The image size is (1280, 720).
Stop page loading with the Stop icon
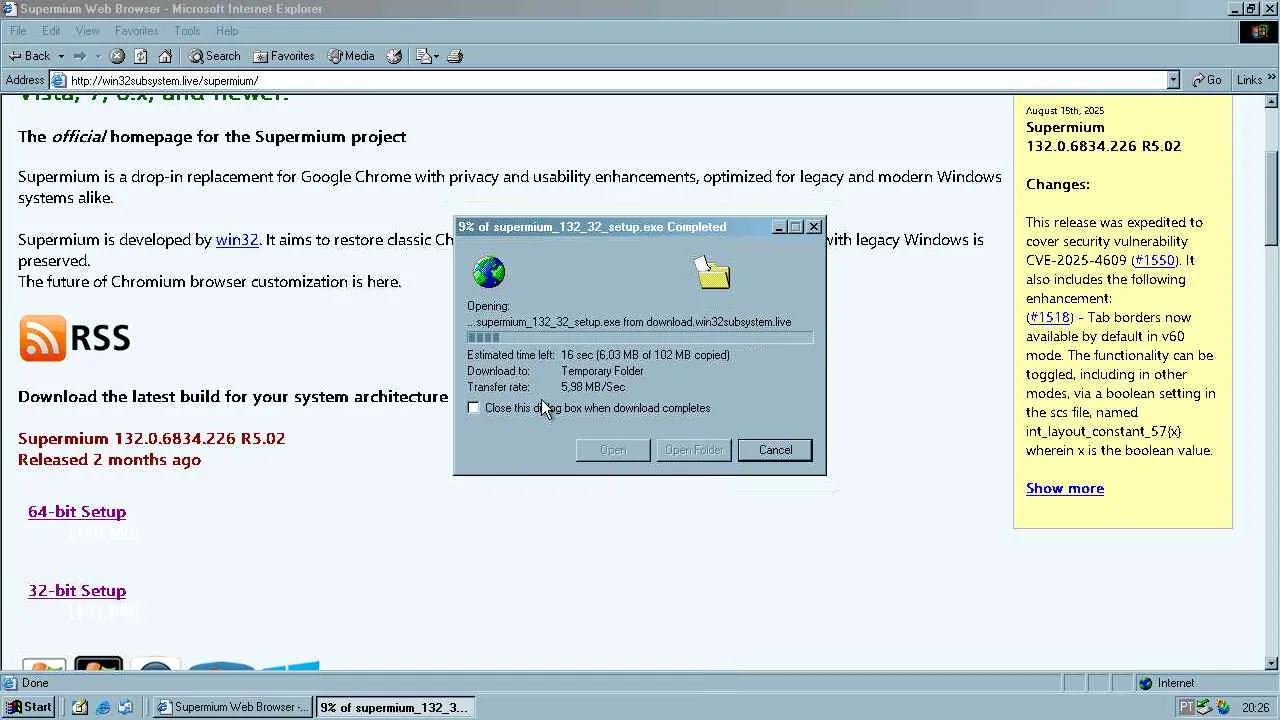coord(117,56)
